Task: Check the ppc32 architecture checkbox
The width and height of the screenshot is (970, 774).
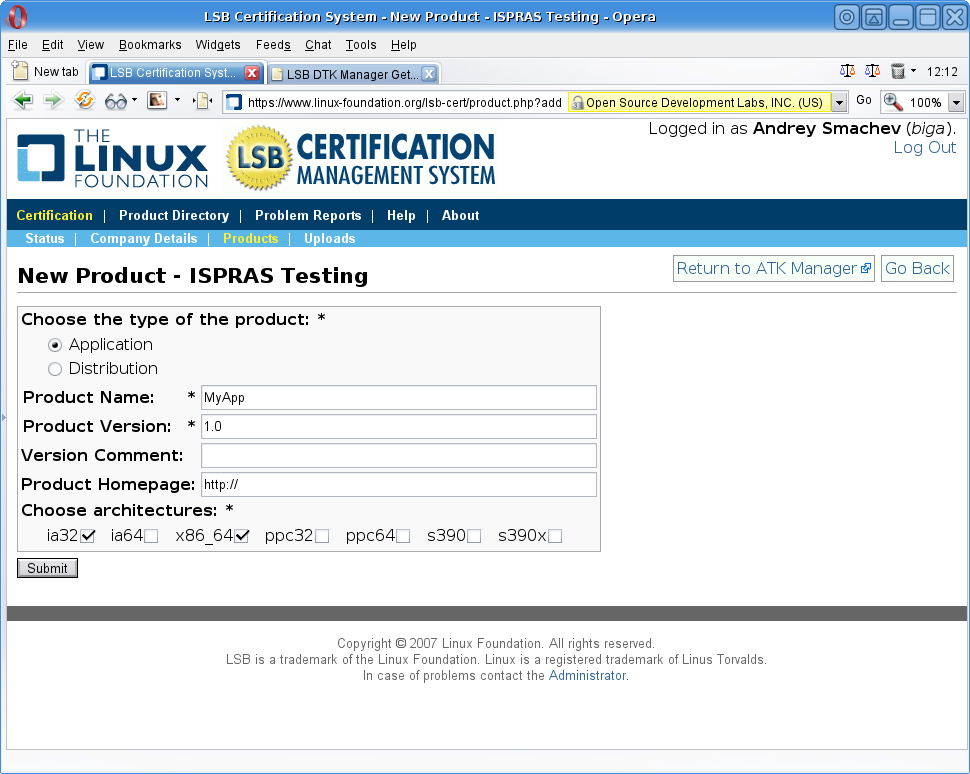Action: click(x=322, y=536)
